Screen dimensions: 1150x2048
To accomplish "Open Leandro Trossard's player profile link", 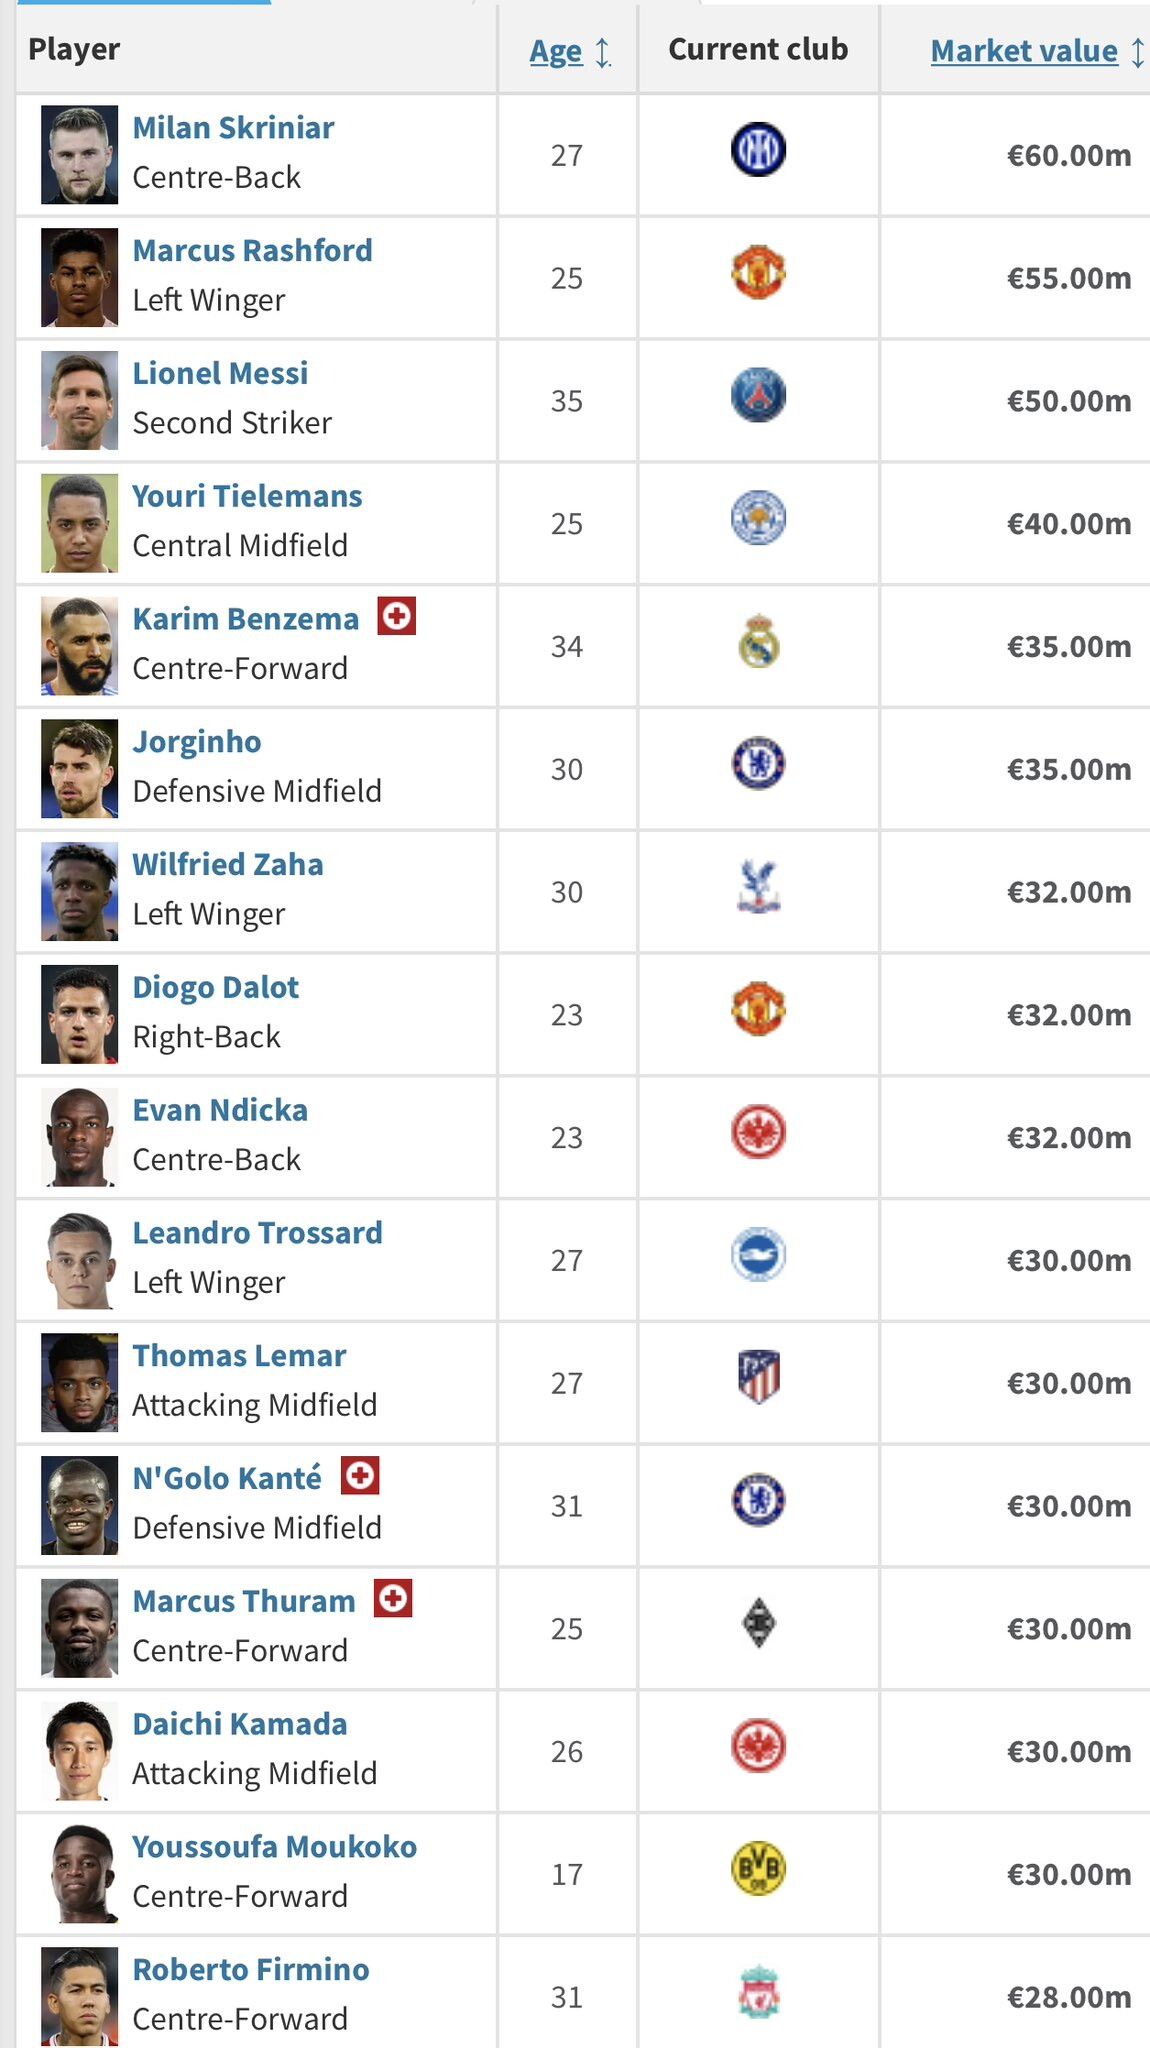I will pyautogui.click(x=257, y=1233).
